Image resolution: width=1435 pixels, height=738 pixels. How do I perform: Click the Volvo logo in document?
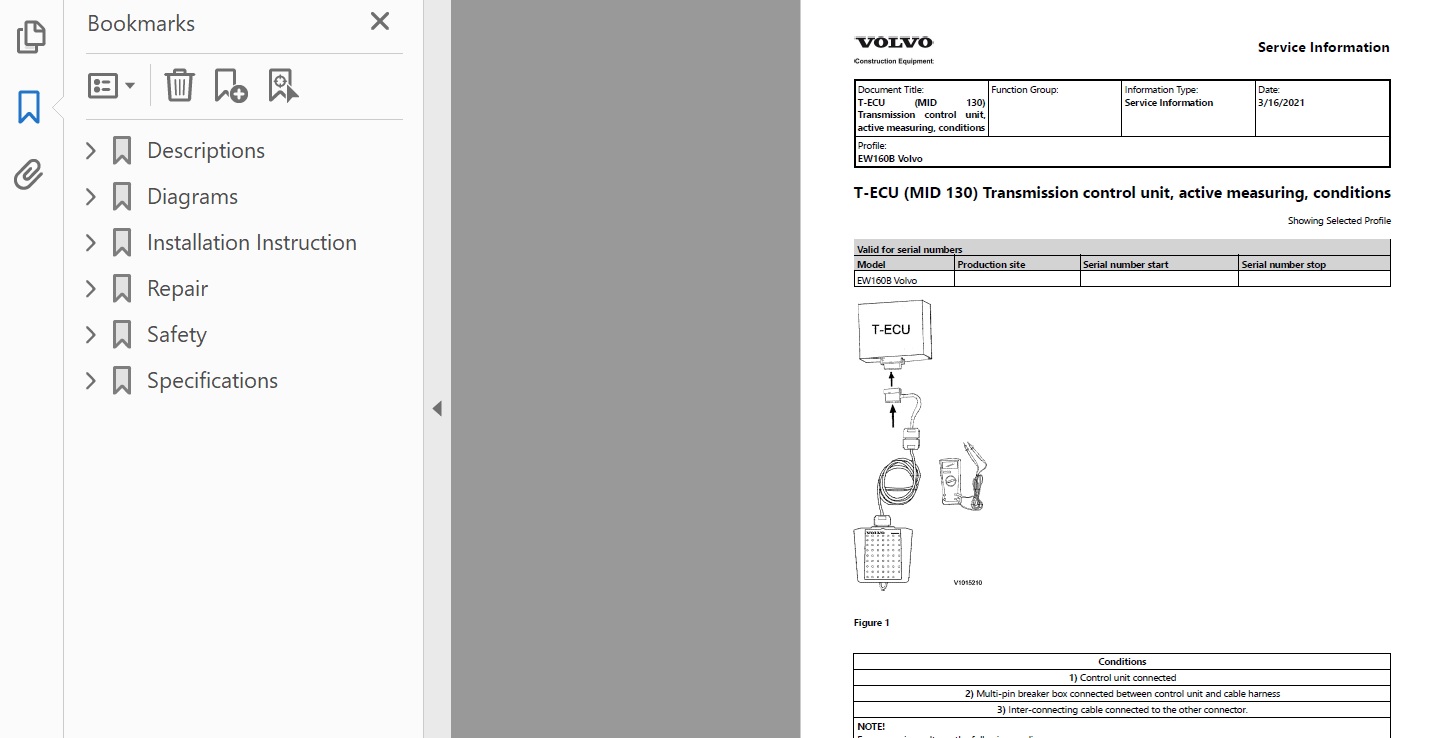(893, 43)
